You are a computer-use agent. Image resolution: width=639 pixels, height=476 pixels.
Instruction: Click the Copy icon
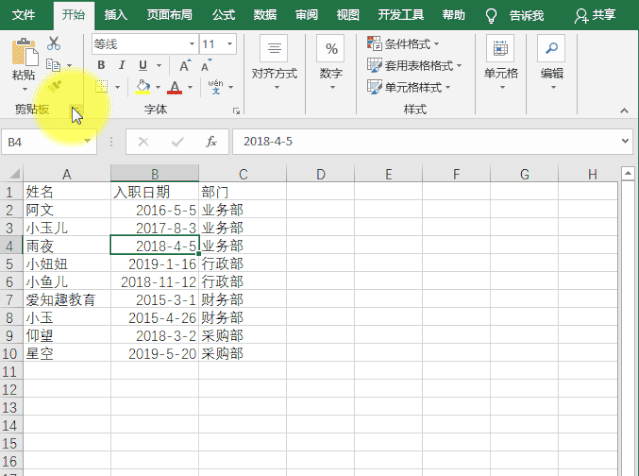[53, 65]
